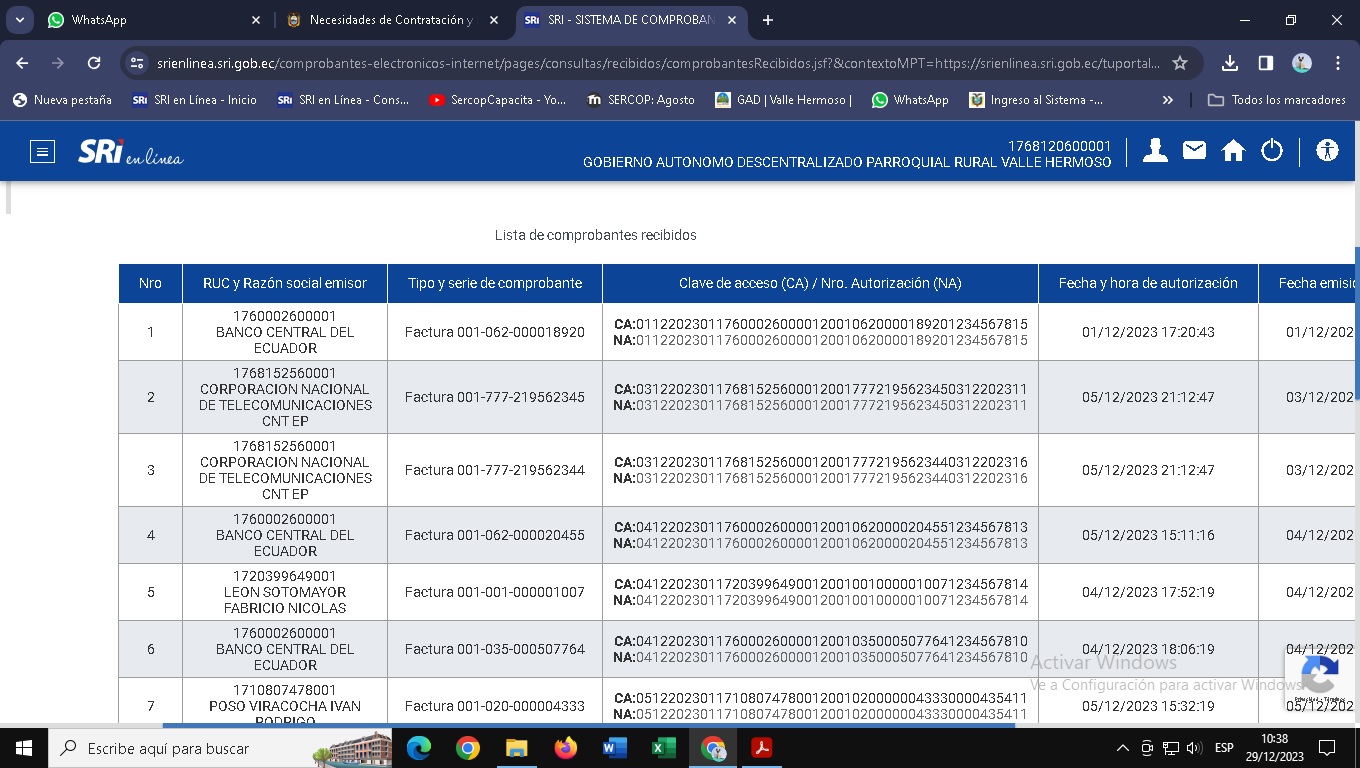The image size is (1360, 768).
Task: Switch to Necesidades de Contratación tab
Action: click(380, 20)
